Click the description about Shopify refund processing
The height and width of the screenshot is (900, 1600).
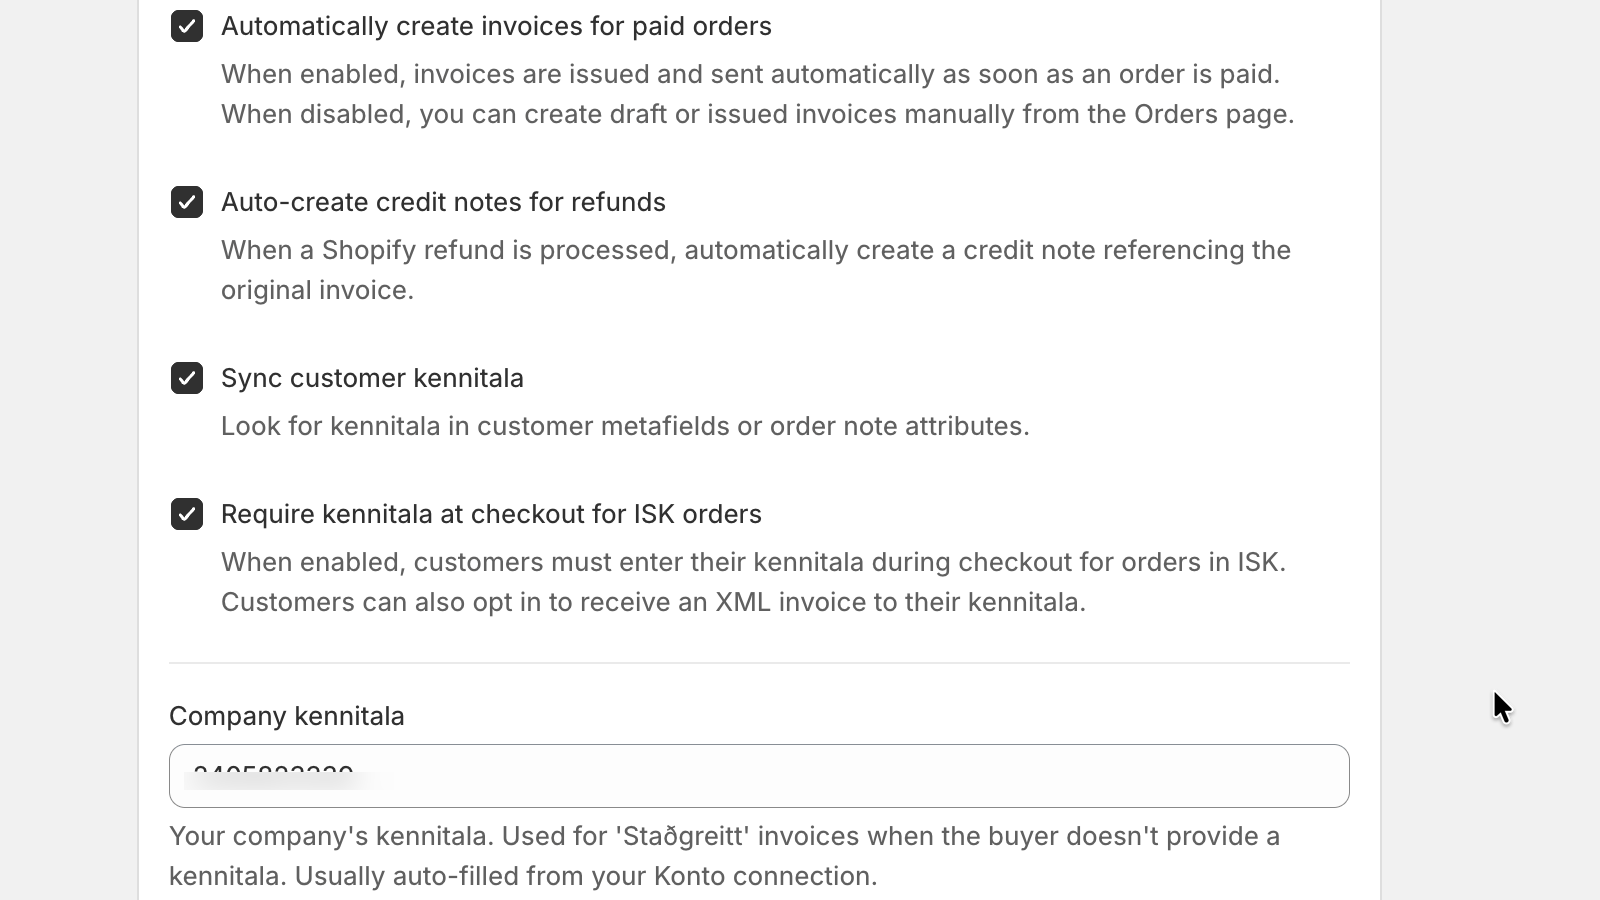pyautogui.click(x=756, y=270)
